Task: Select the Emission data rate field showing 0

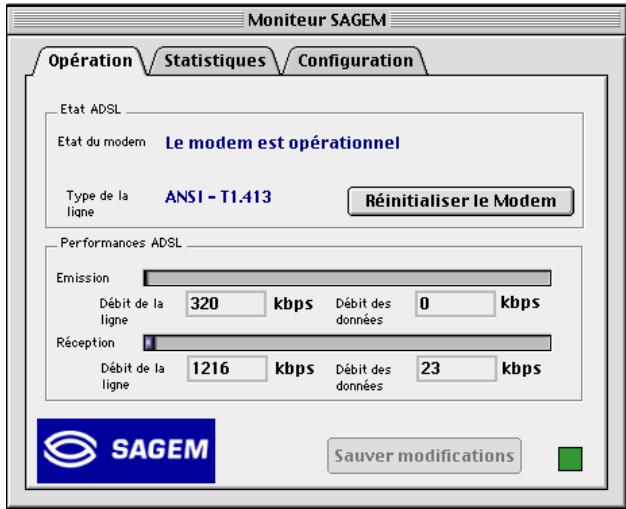Action: (x=455, y=304)
